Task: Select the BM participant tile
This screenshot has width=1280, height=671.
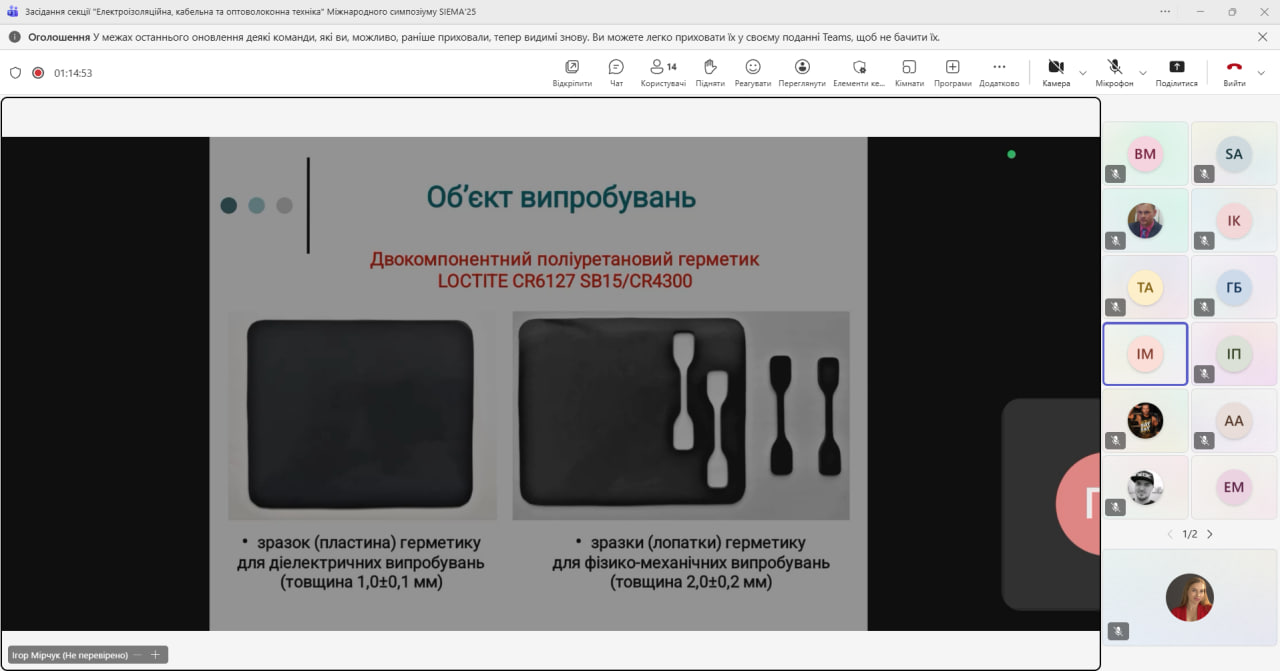Action: coord(1145,154)
